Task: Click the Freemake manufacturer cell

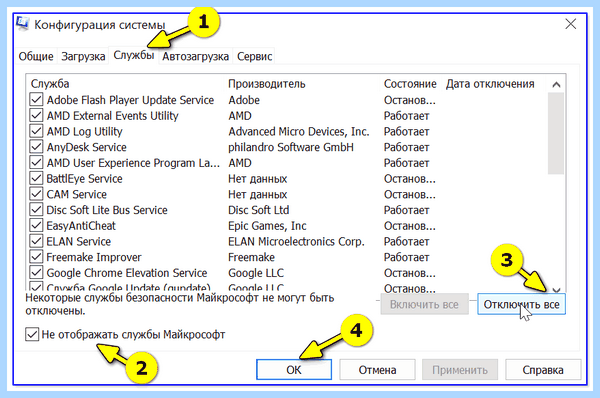Action: coord(251,257)
